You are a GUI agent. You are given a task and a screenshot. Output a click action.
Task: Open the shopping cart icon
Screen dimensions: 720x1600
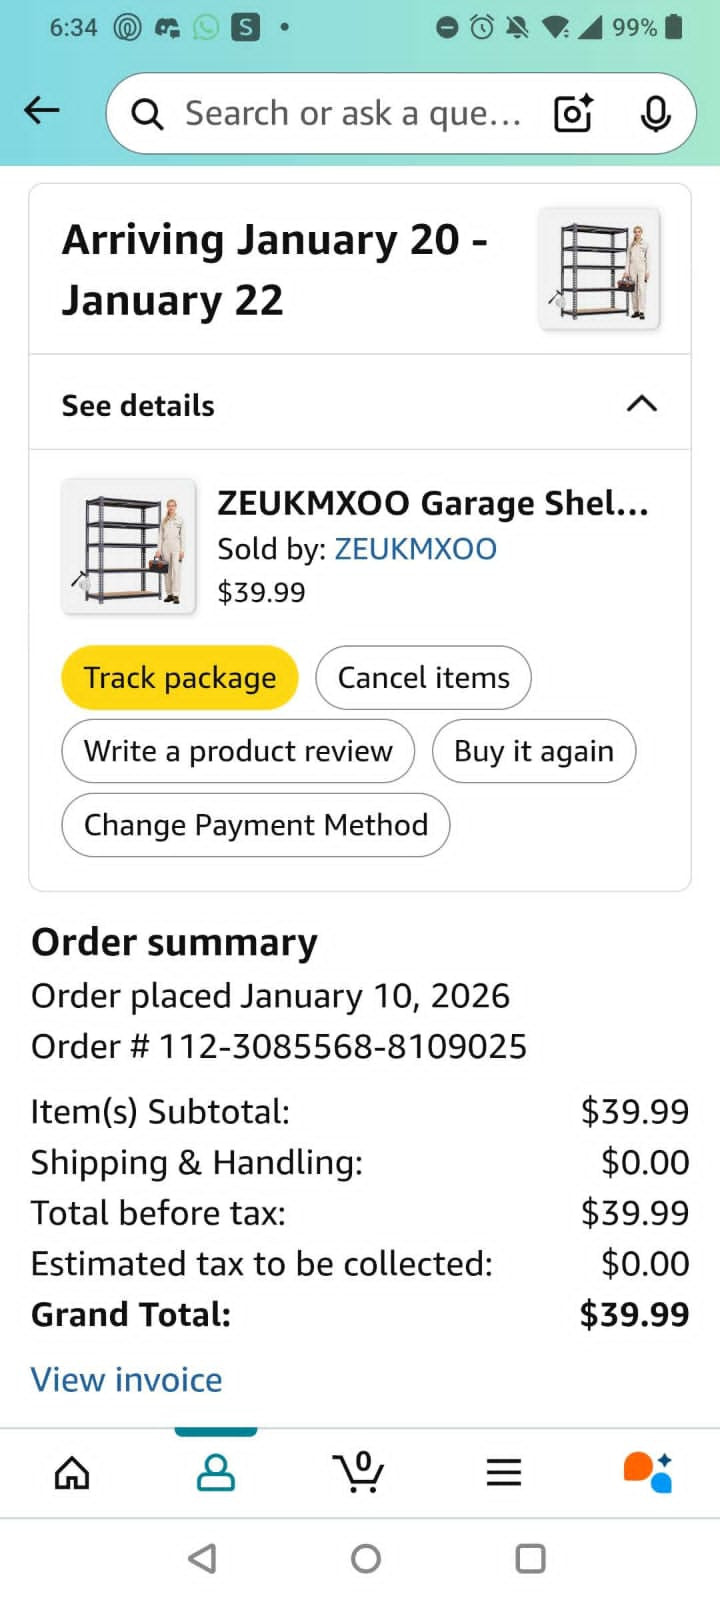pyautogui.click(x=359, y=1472)
